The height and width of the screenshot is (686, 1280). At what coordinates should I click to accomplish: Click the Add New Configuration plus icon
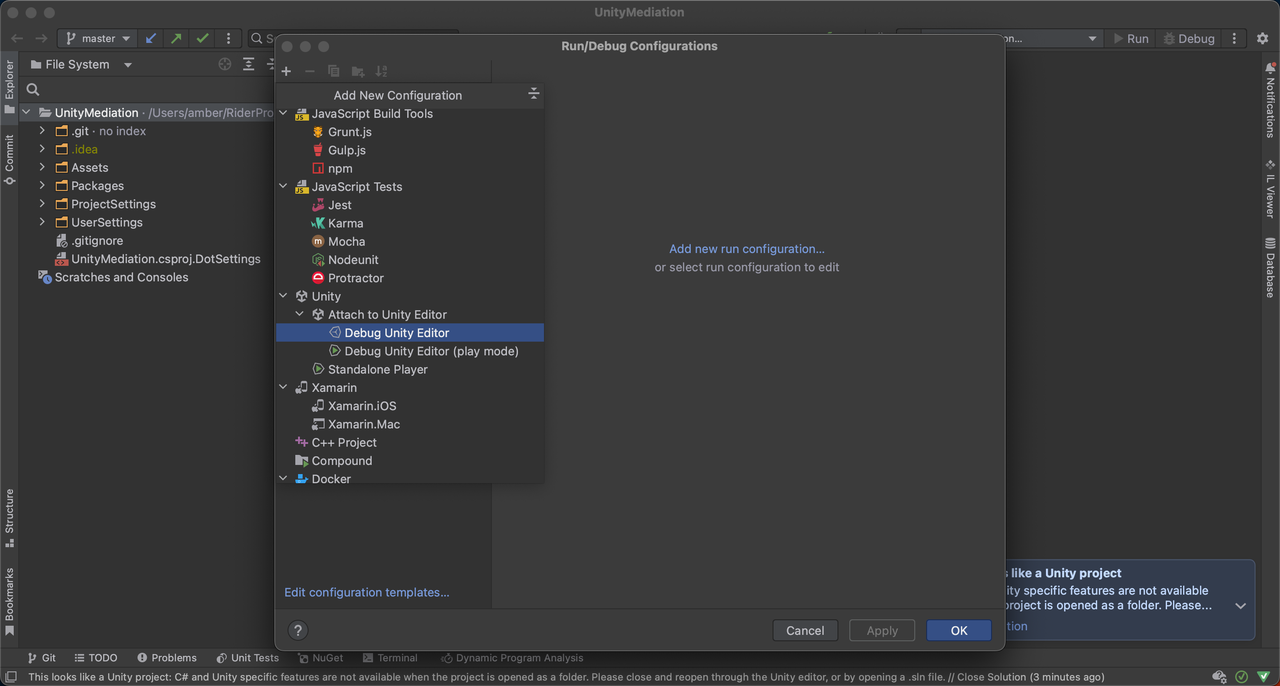[x=286, y=71]
